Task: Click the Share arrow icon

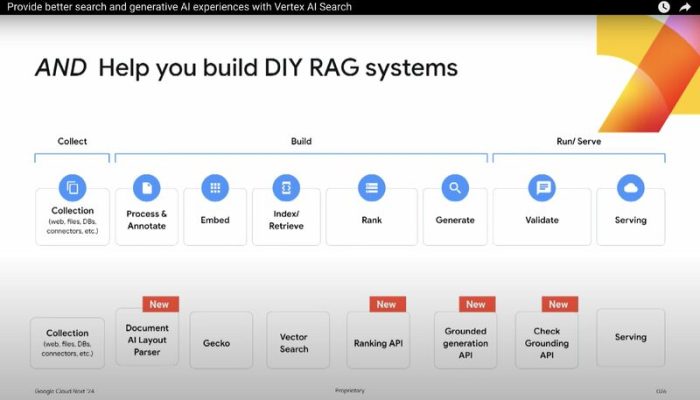Action: click(x=685, y=7)
